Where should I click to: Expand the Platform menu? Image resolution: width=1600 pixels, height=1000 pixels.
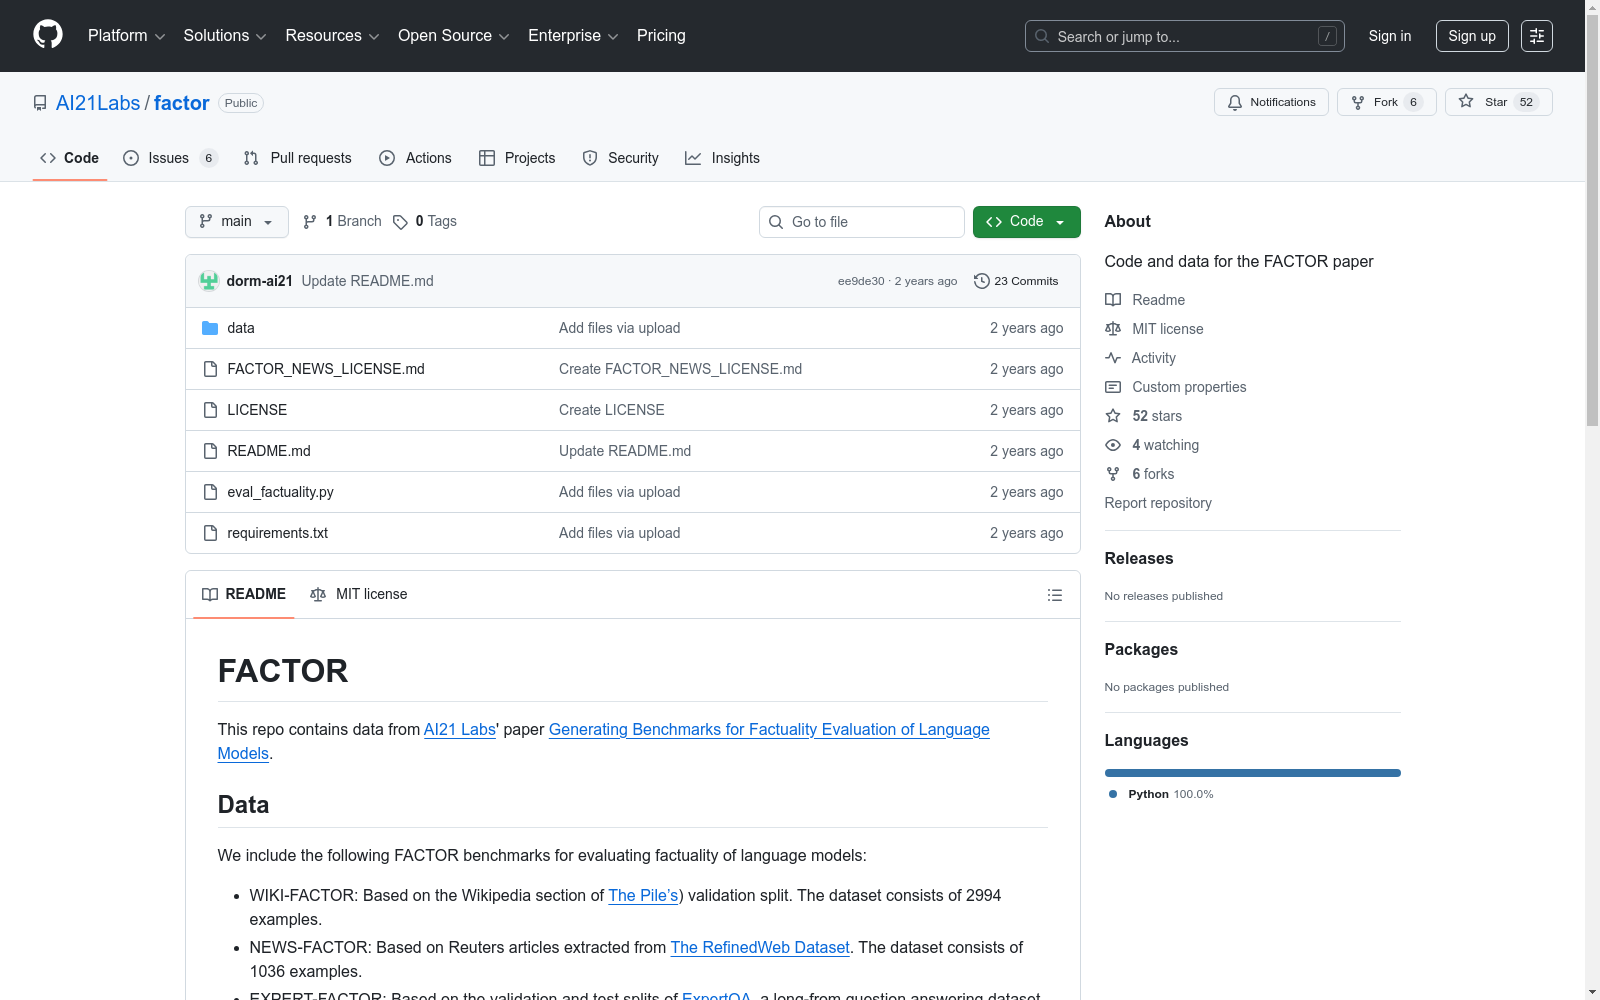126,36
